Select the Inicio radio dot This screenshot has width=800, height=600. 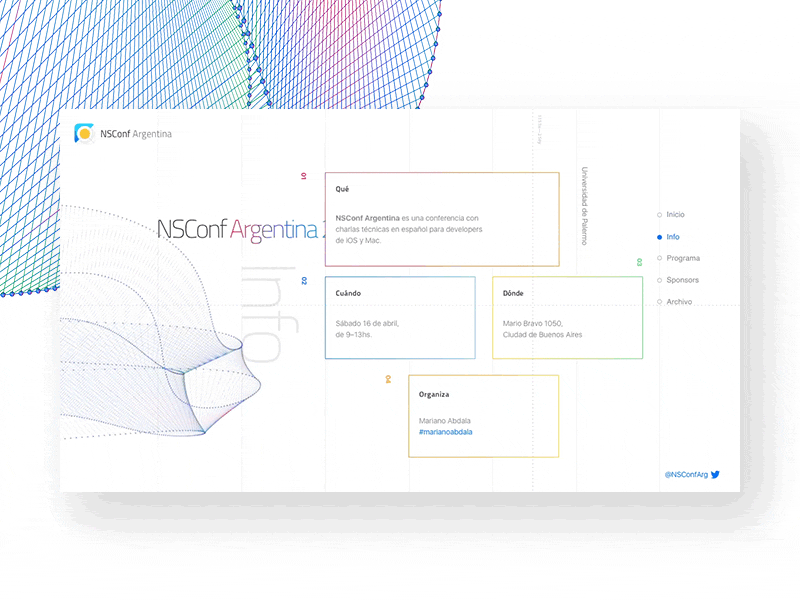coord(659,215)
